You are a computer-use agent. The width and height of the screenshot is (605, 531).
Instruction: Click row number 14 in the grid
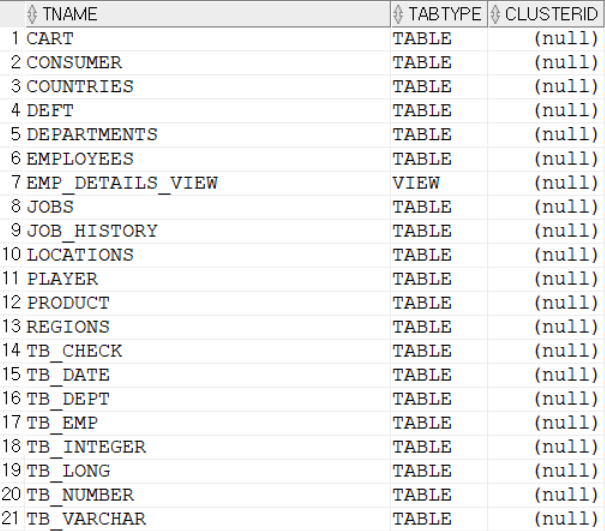point(11,350)
